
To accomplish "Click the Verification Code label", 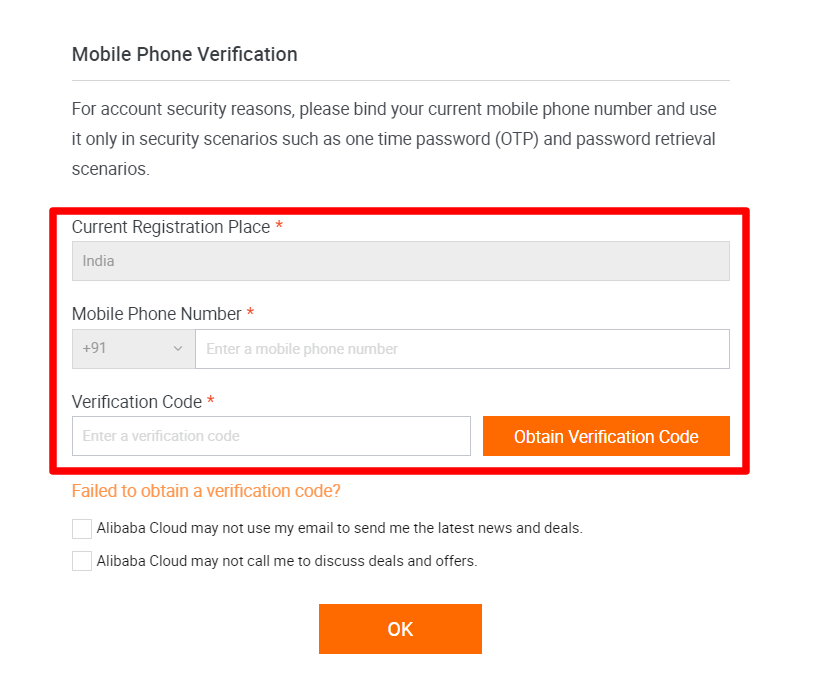I will click(x=133, y=402).
